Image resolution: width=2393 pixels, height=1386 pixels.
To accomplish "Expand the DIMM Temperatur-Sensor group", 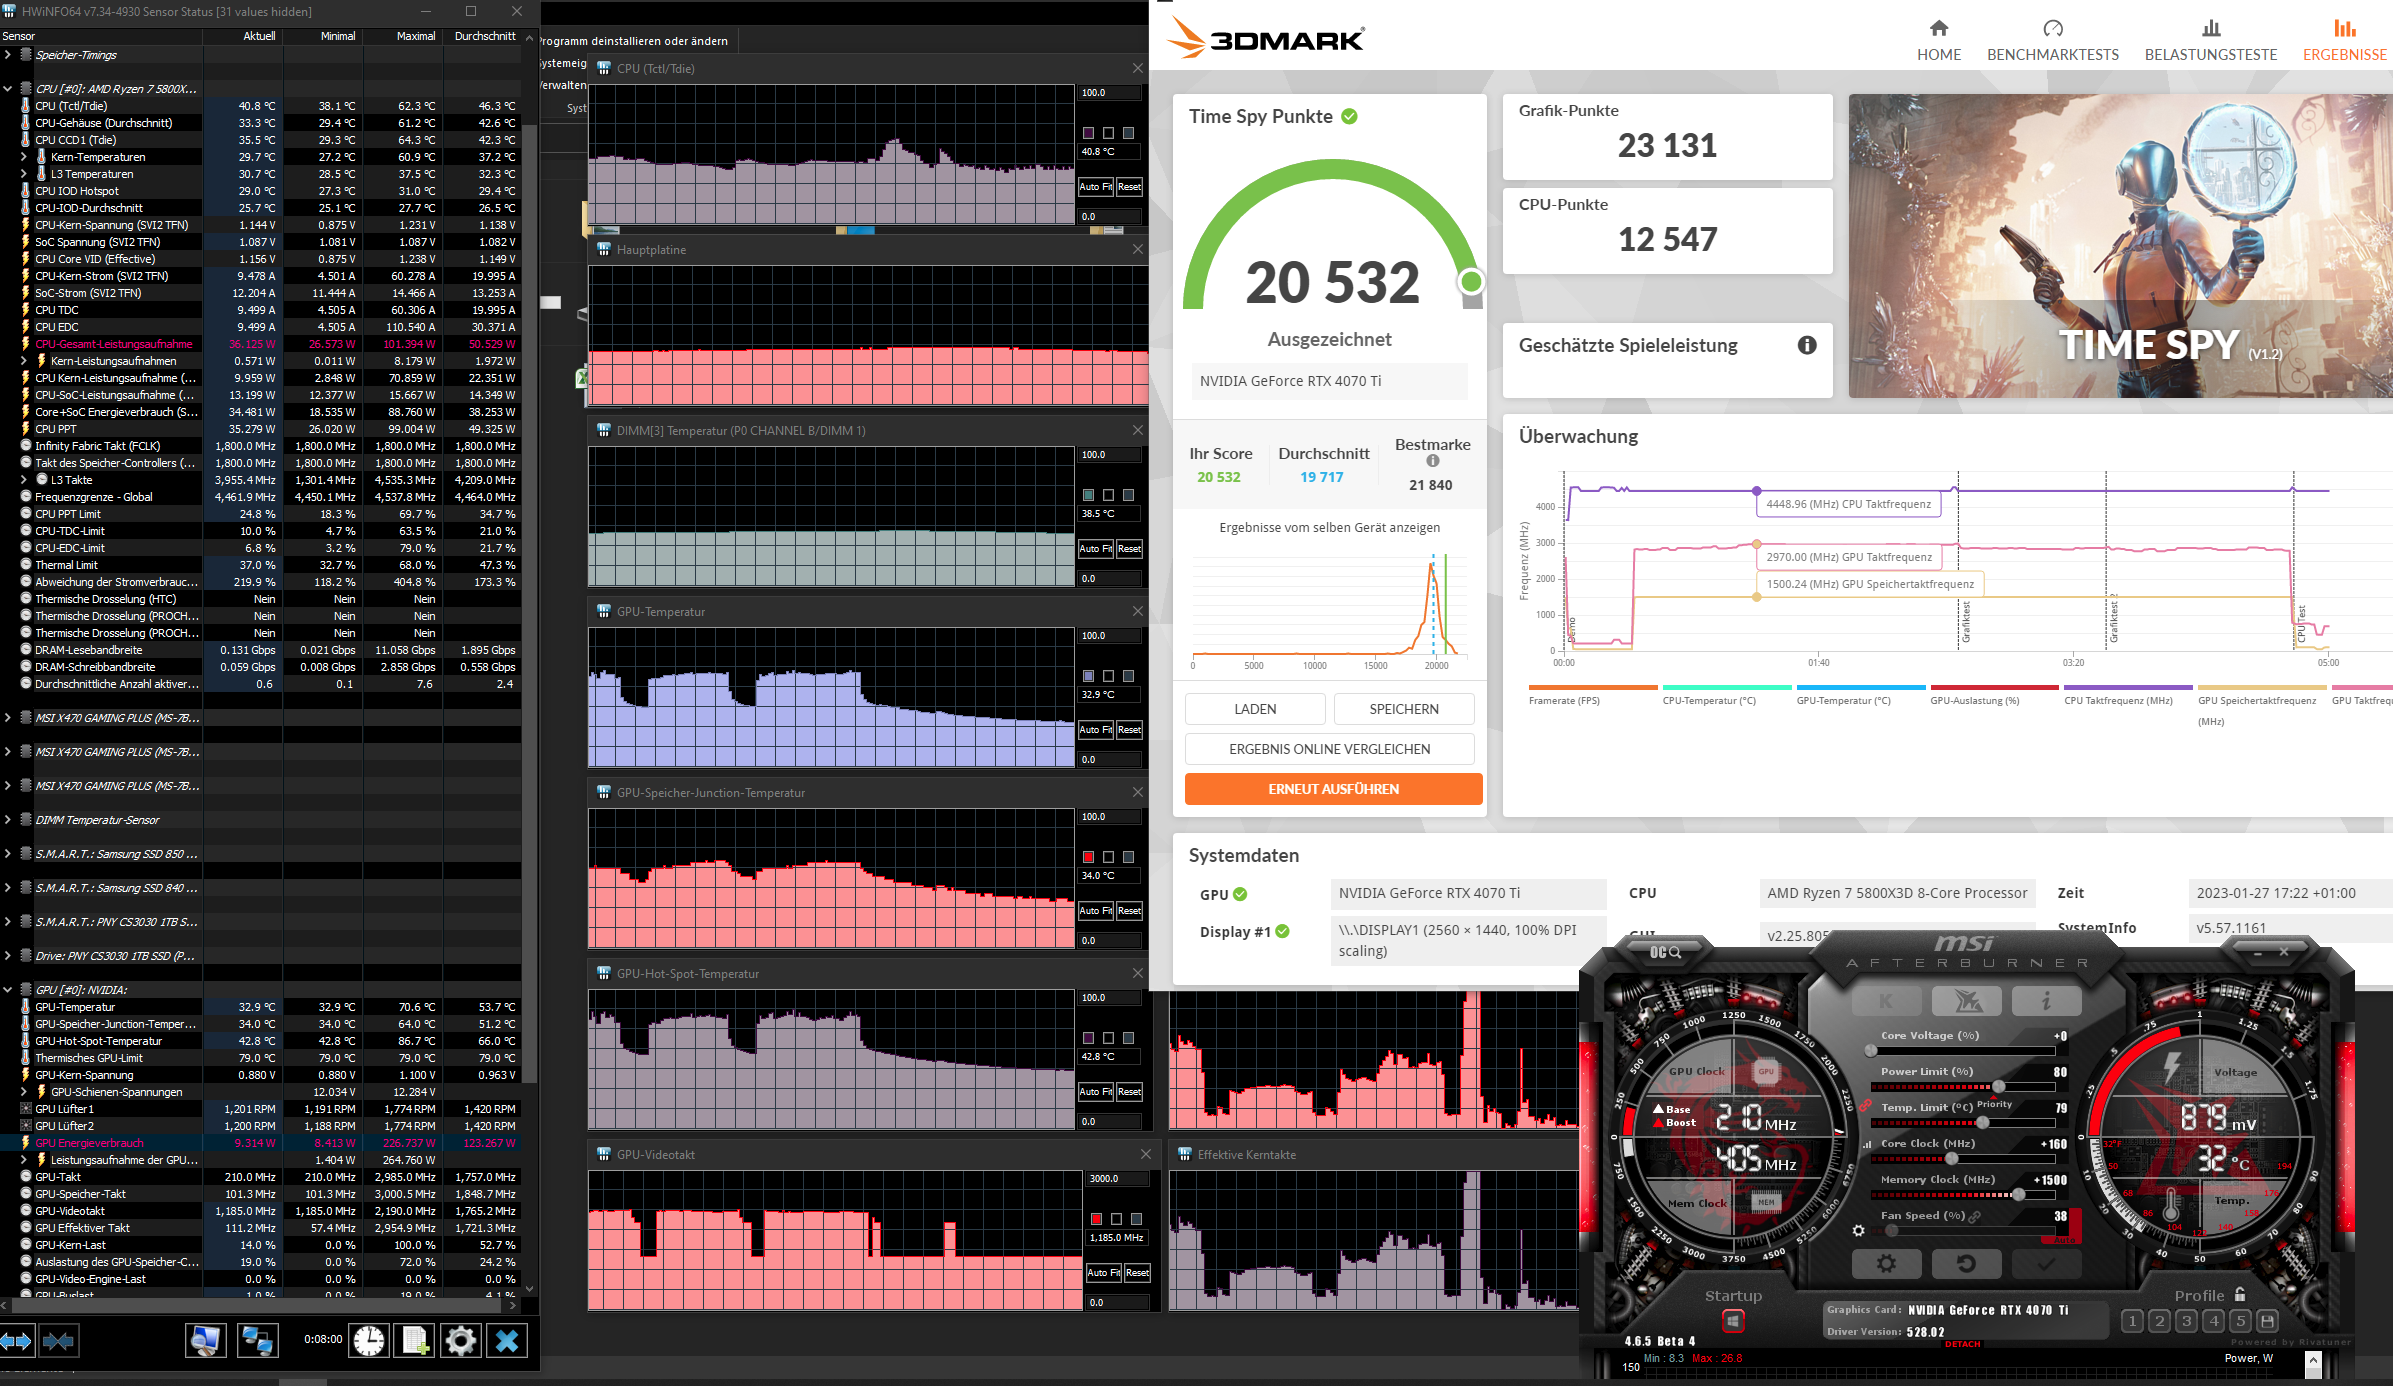I will pos(8,820).
